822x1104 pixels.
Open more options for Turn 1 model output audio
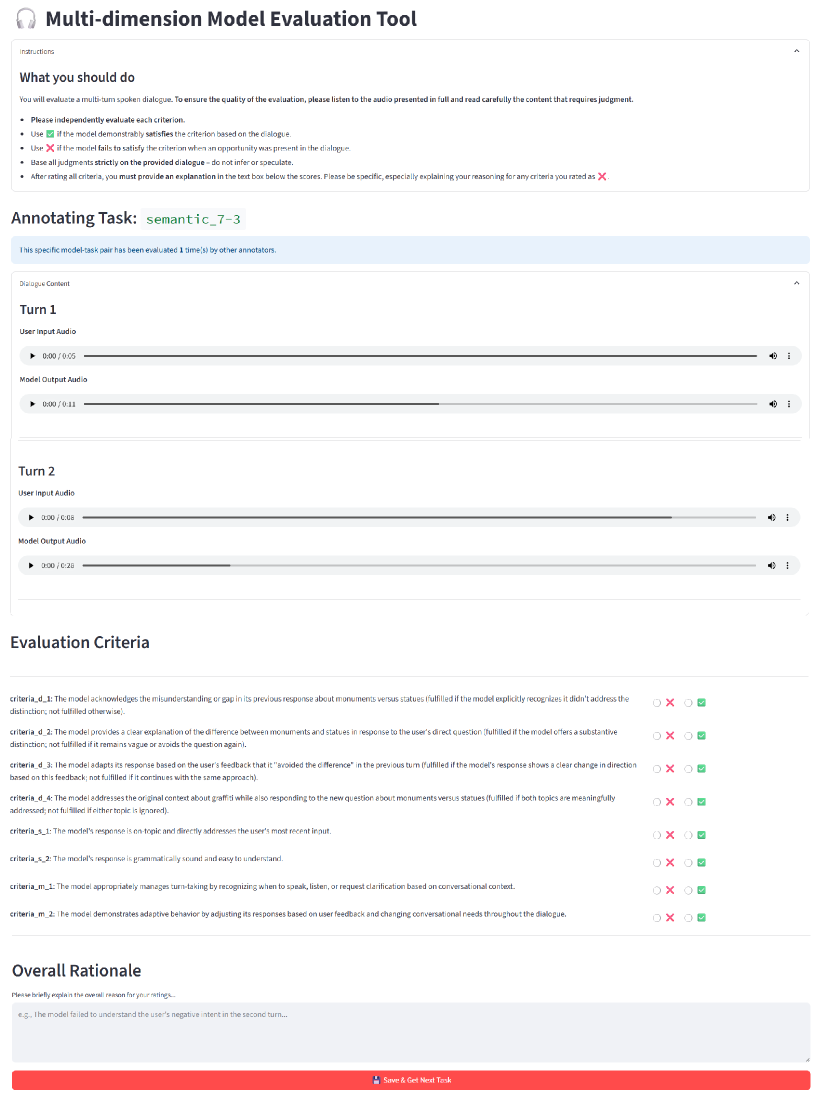click(x=789, y=404)
